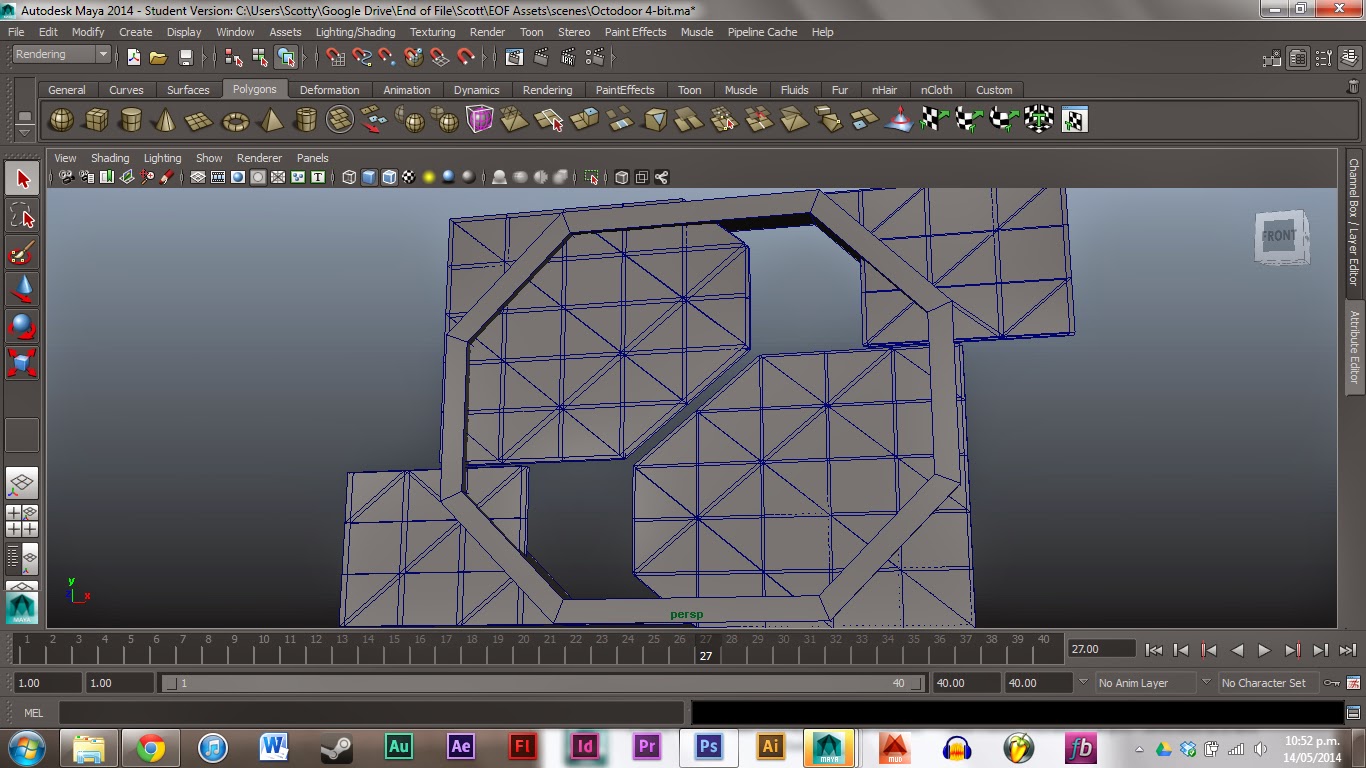
Task: Toggle wireframe on shaded display
Action: click(389, 178)
